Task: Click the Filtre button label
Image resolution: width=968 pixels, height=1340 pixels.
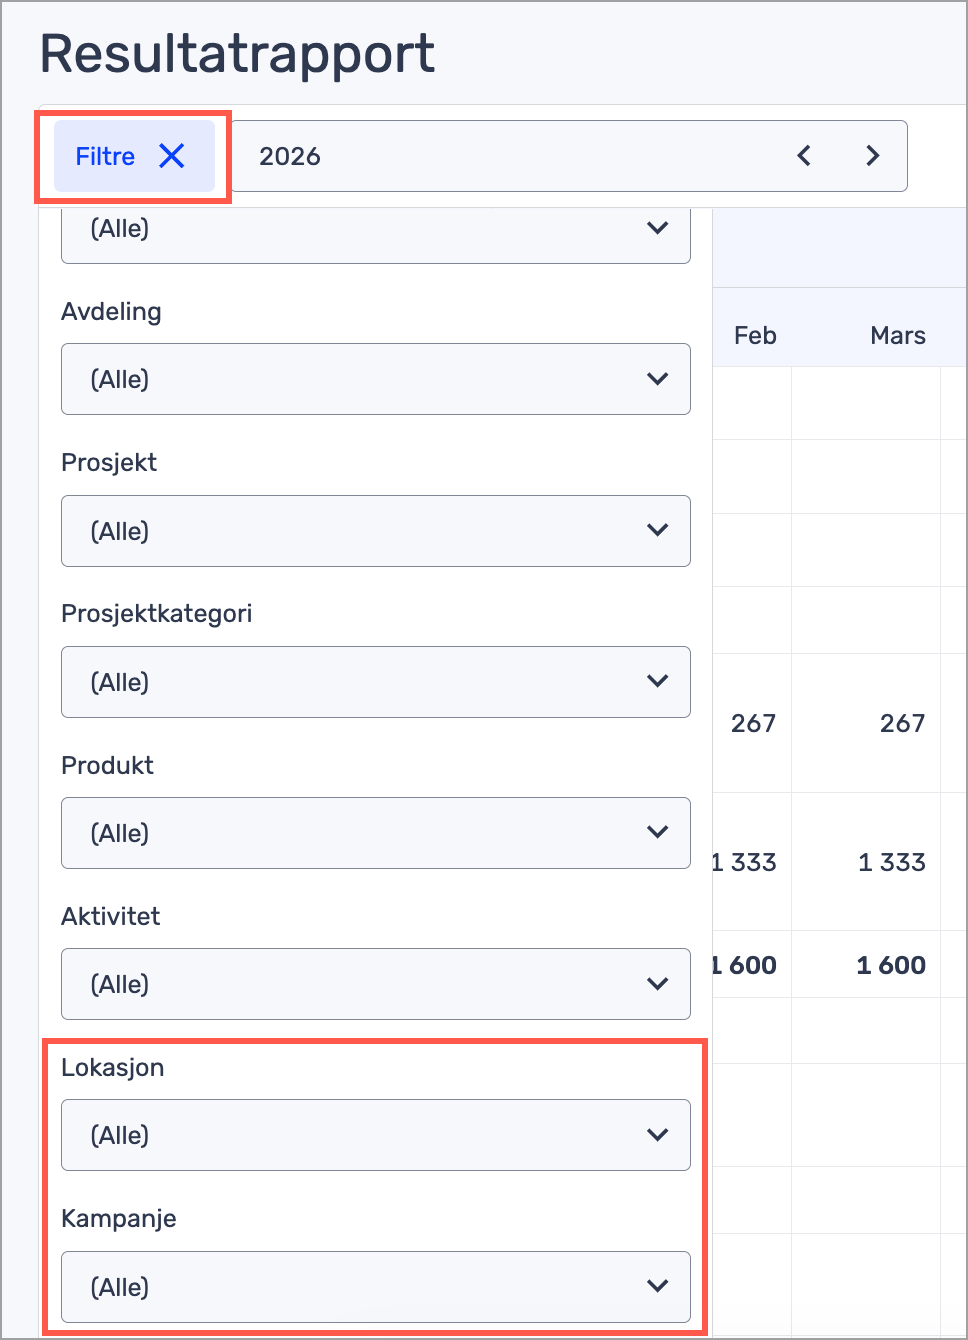Action: coord(105,156)
